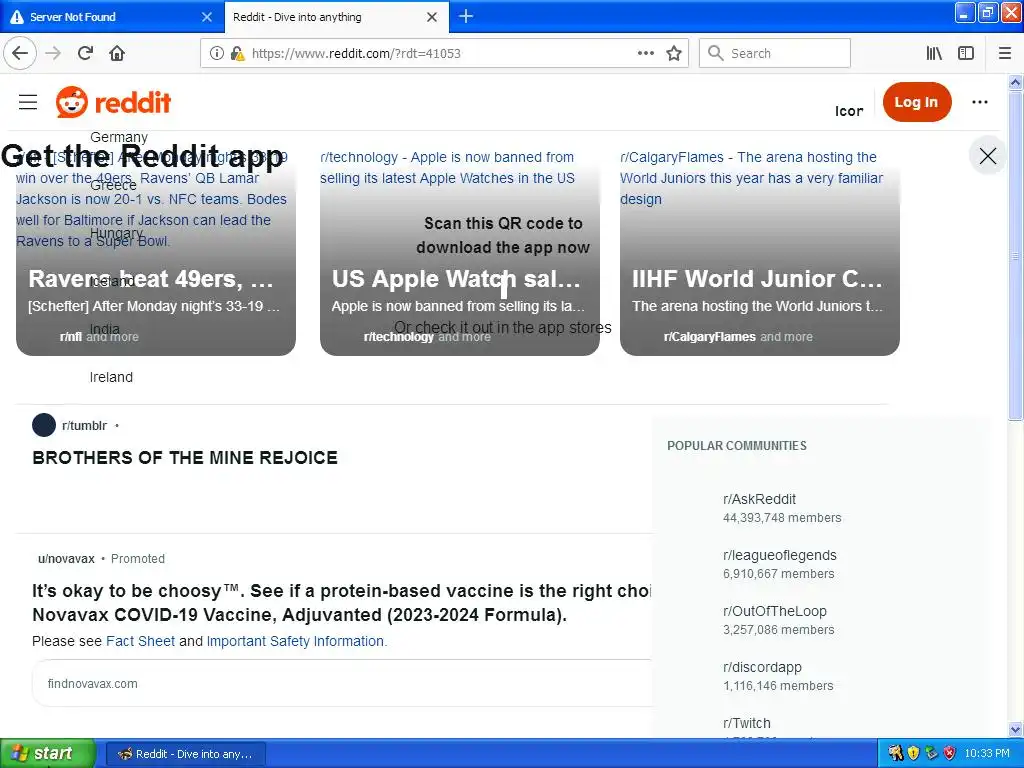The image size is (1024, 768).
Task: Open site information icon in address bar
Action: tap(217, 54)
